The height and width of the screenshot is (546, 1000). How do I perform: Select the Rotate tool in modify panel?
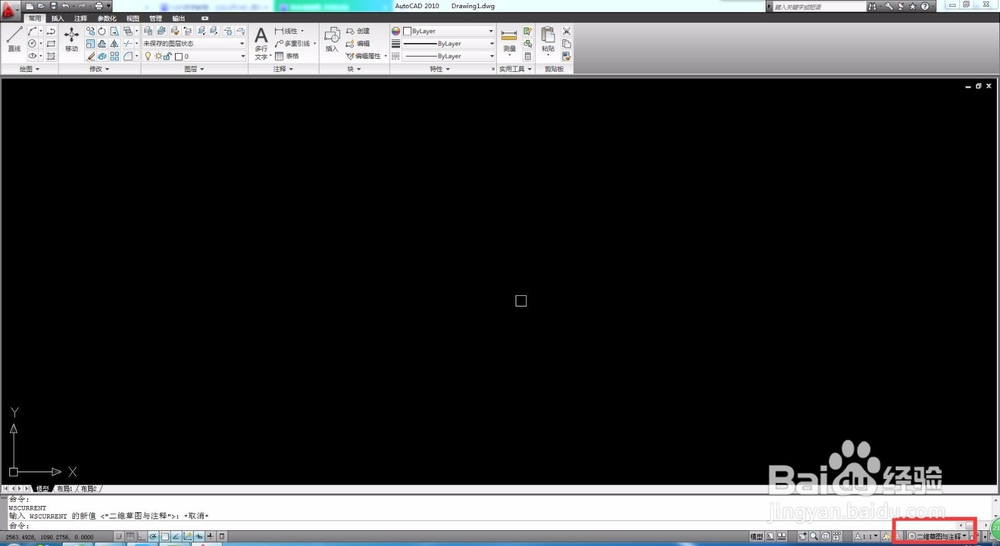(x=101, y=31)
